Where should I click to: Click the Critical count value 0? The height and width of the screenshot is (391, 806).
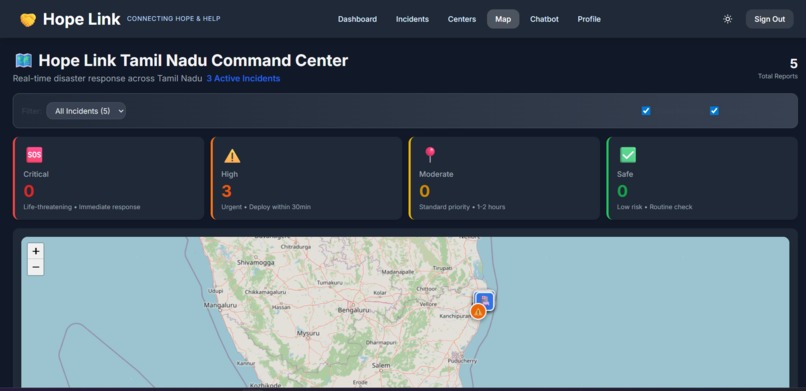point(29,191)
